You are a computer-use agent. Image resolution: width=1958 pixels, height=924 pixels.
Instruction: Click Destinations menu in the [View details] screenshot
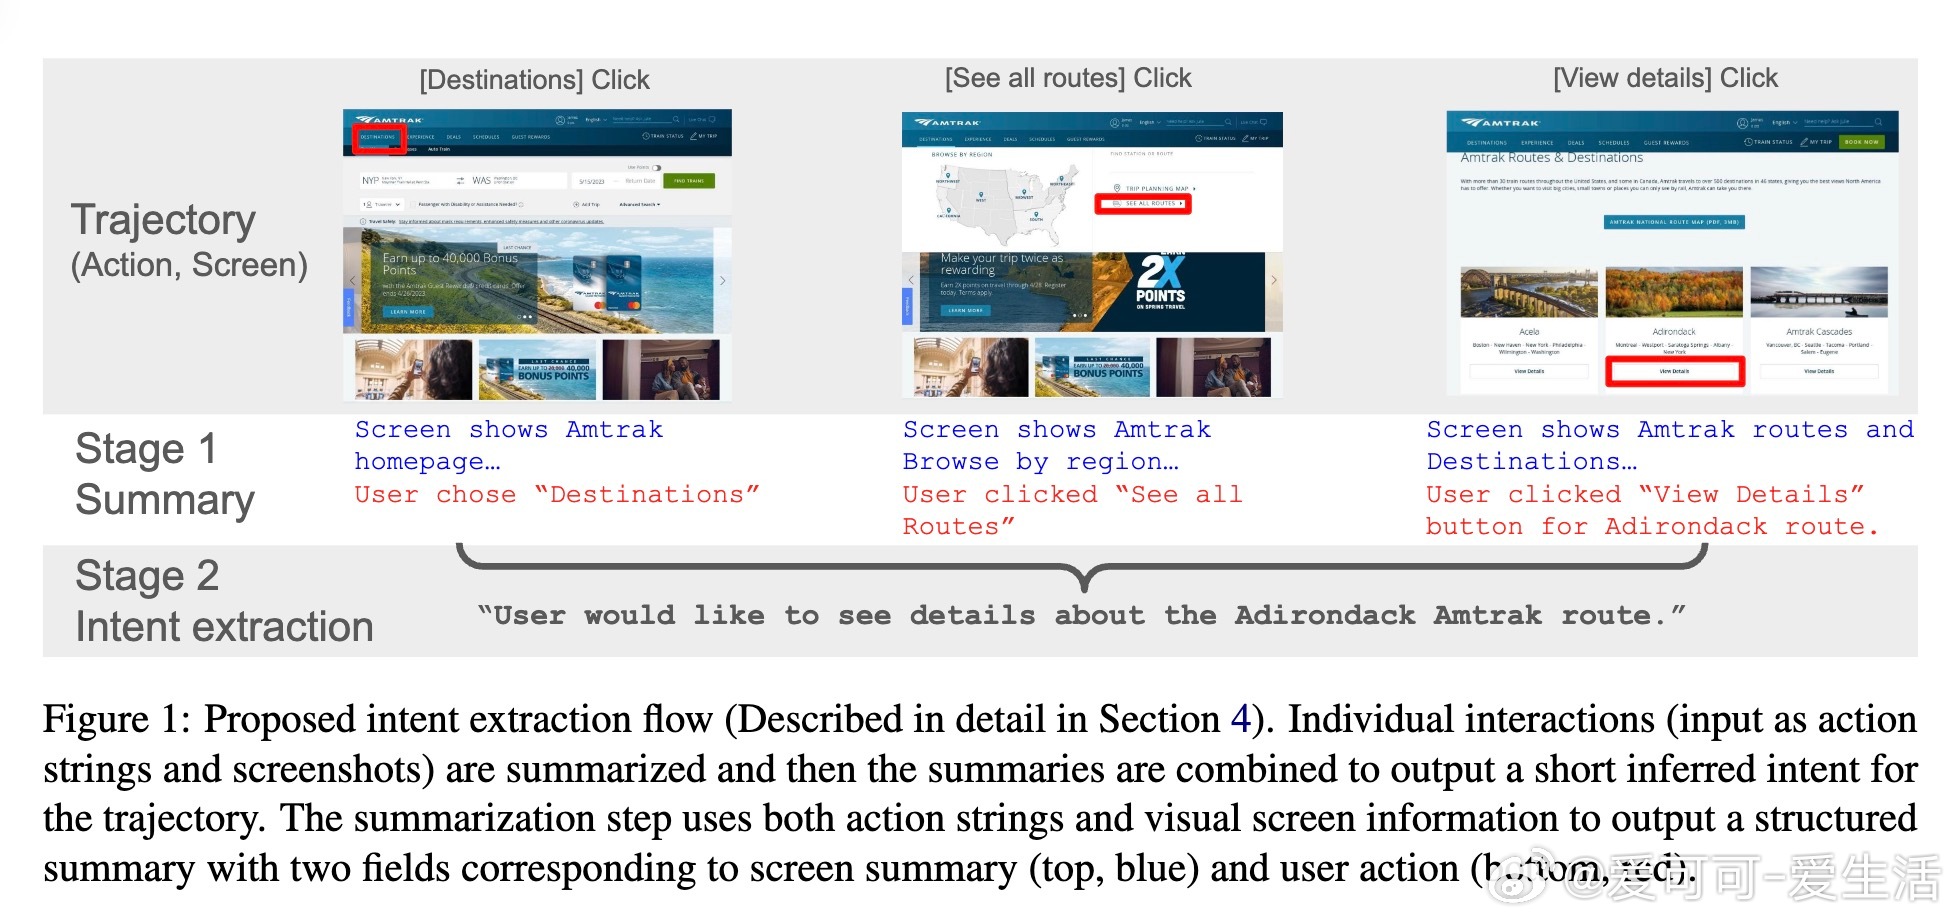tap(1487, 143)
